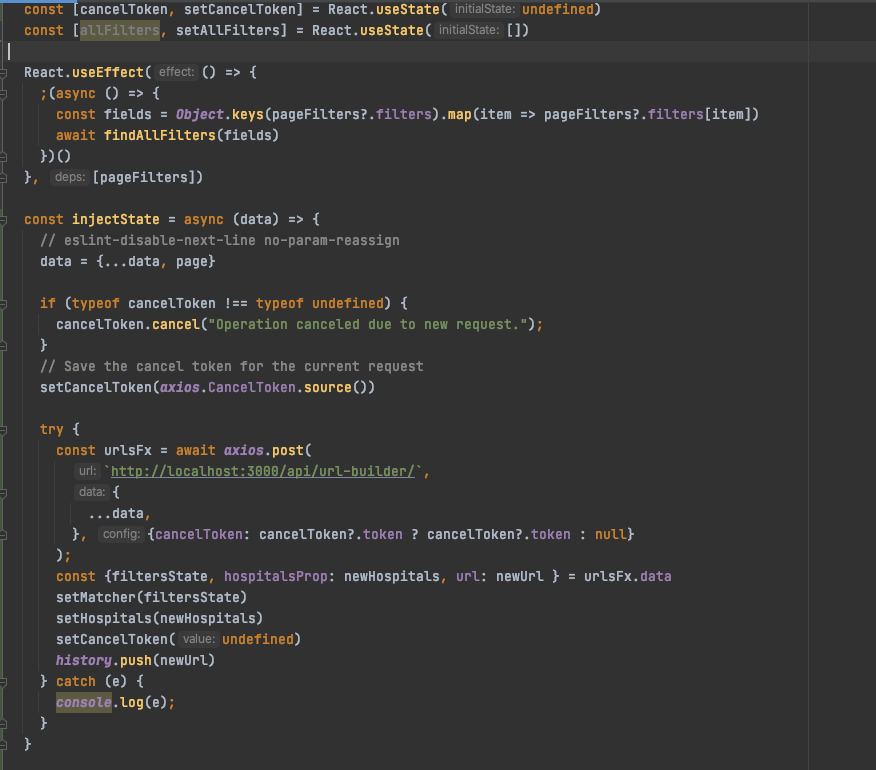The width and height of the screenshot is (876, 770).
Task: Click the post method after axios
Action: click(288, 450)
